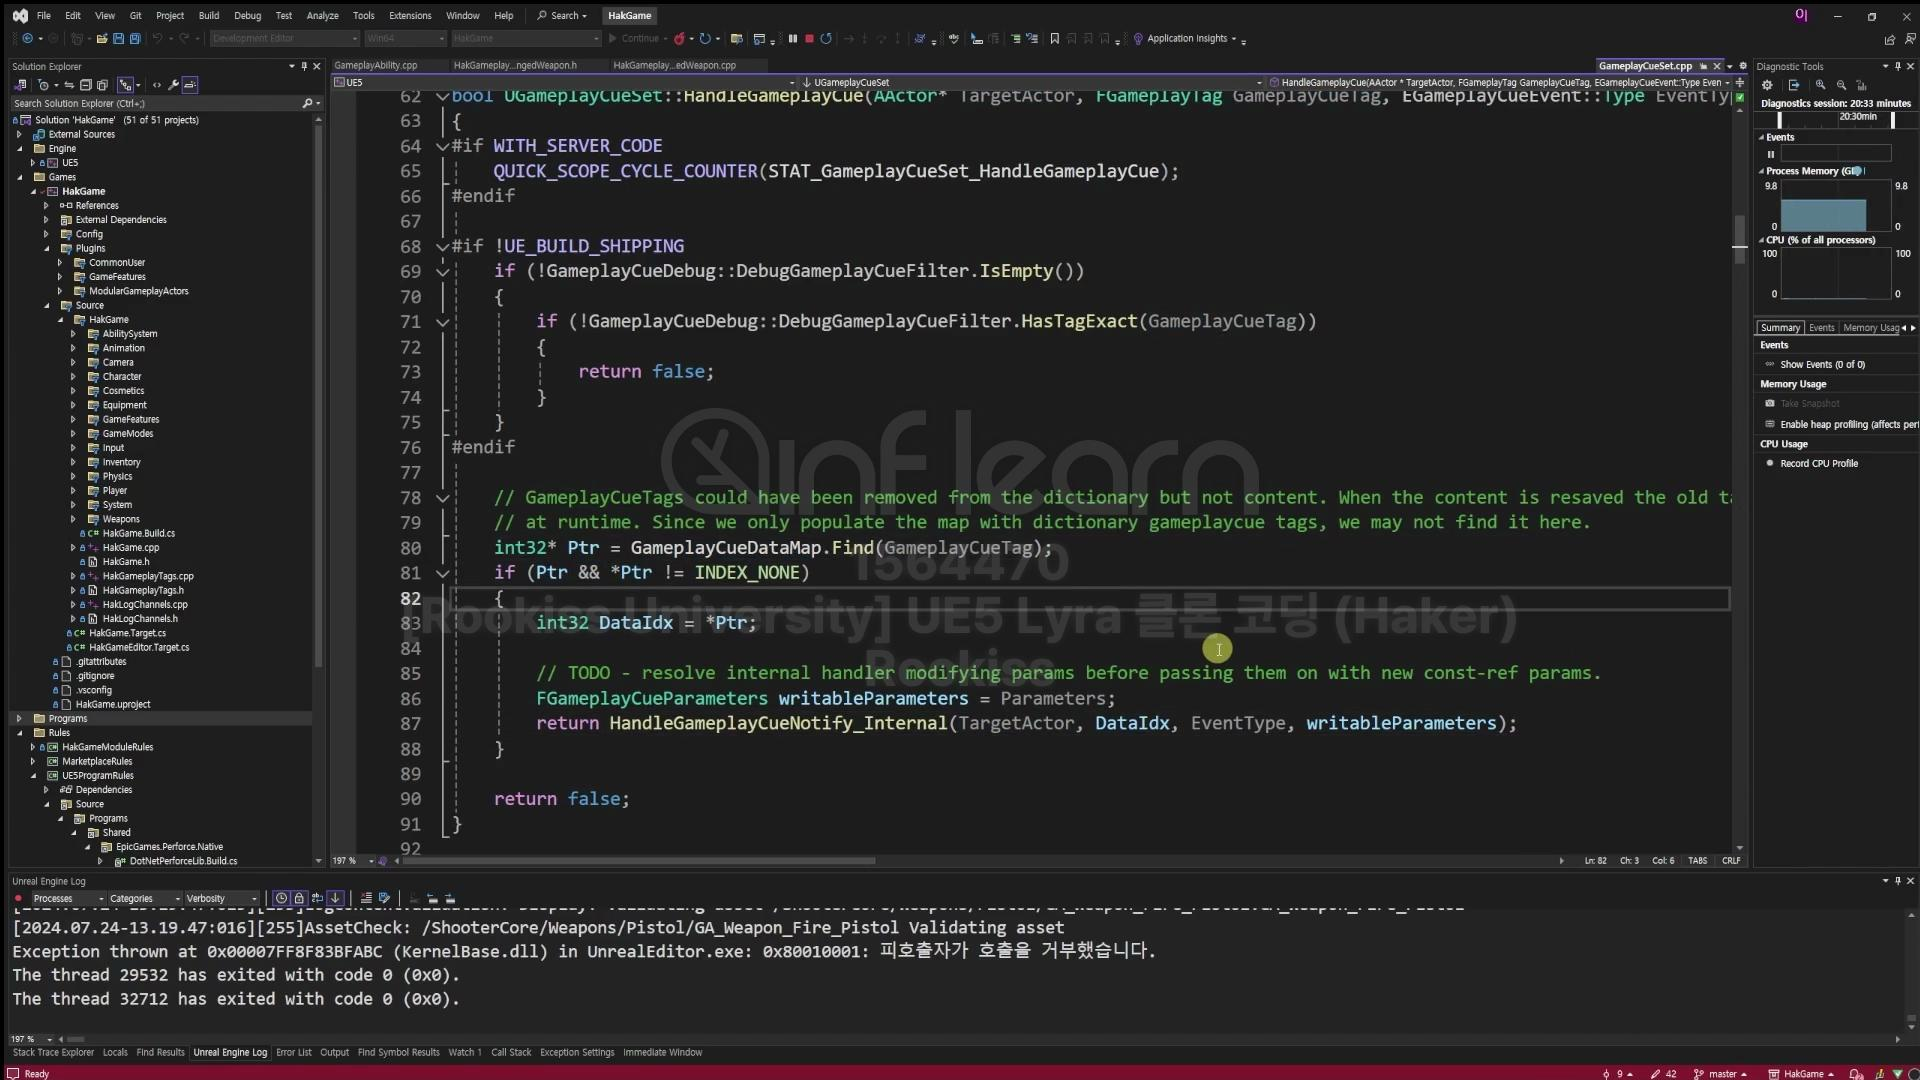This screenshot has width=1920, height=1080.
Task: Toggle timestamp clock button in Unreal Engine Log
Action: click(x=281, y=898)
